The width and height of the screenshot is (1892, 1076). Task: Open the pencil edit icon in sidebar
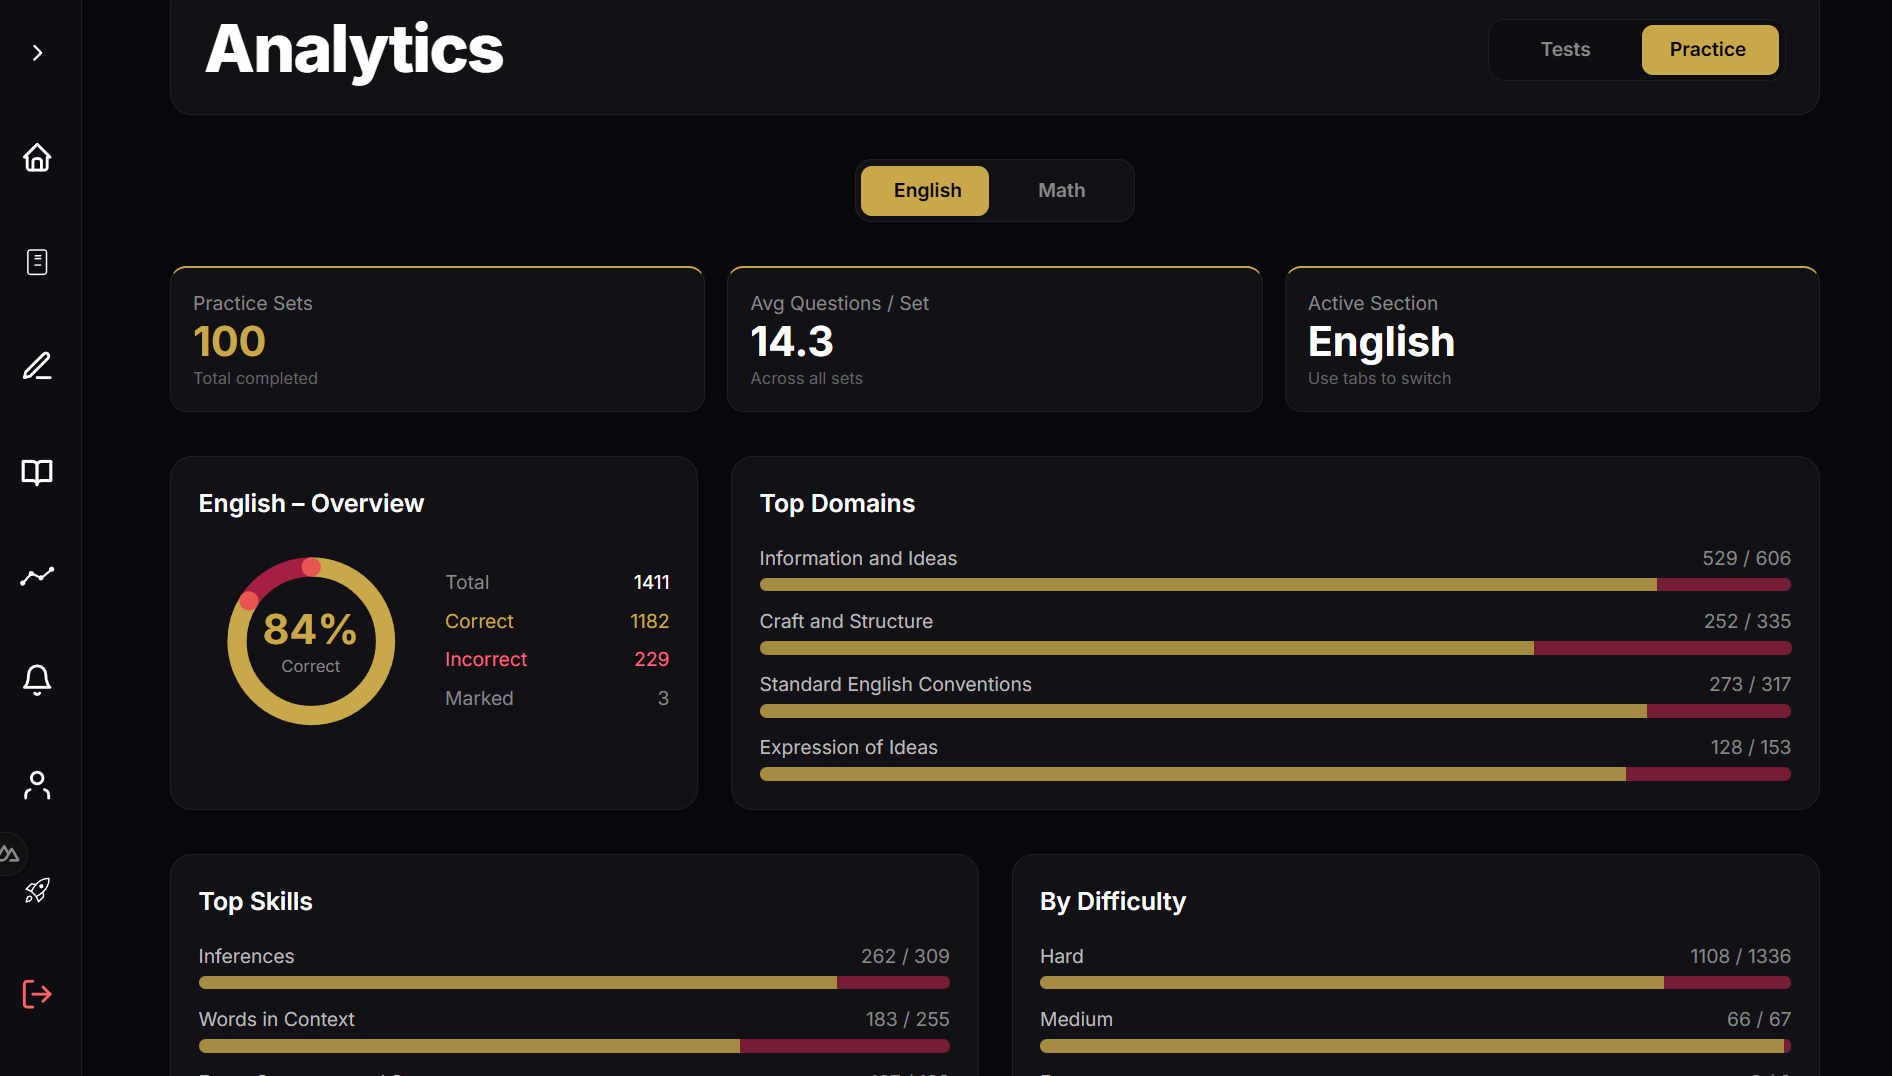37,366
